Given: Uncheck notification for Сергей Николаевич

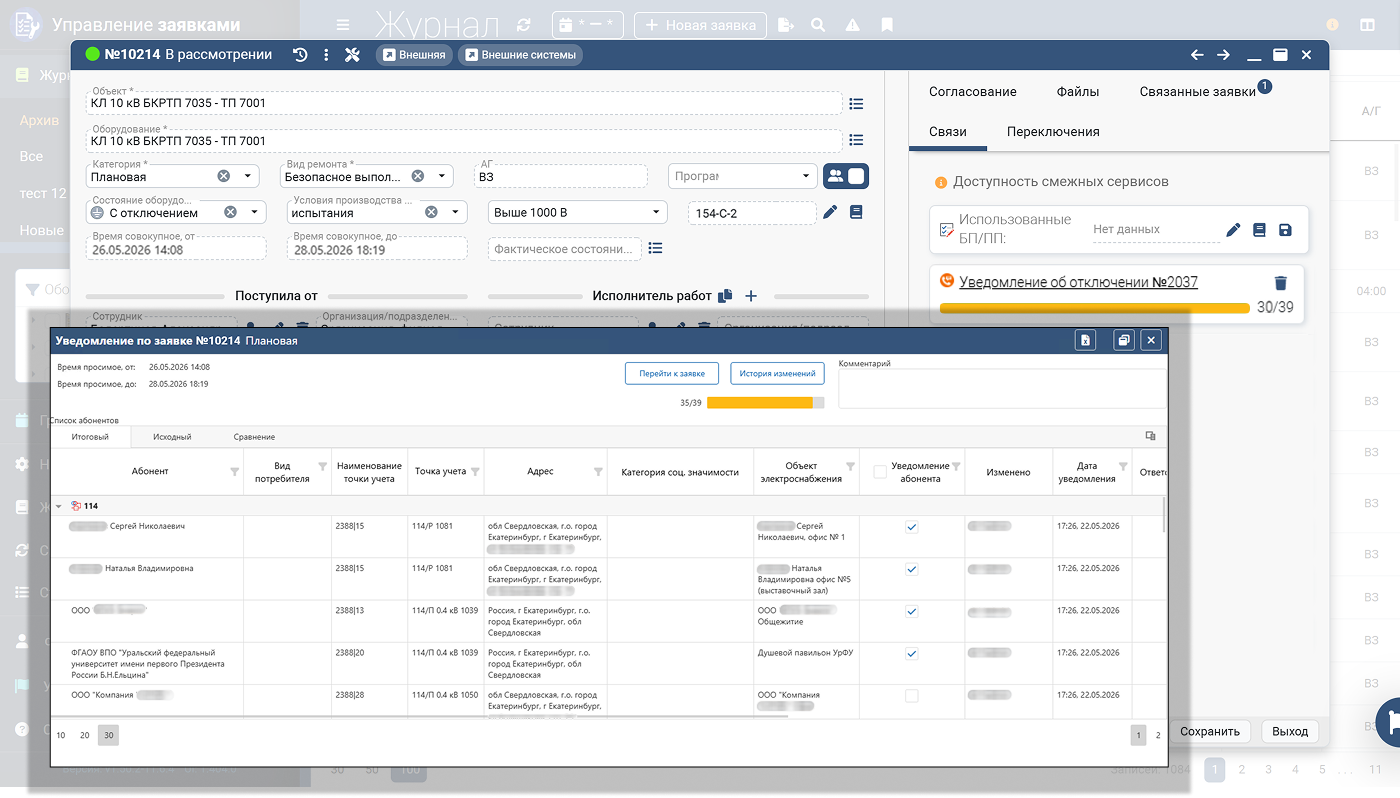Looking at the screenshot, I should 911,527.
